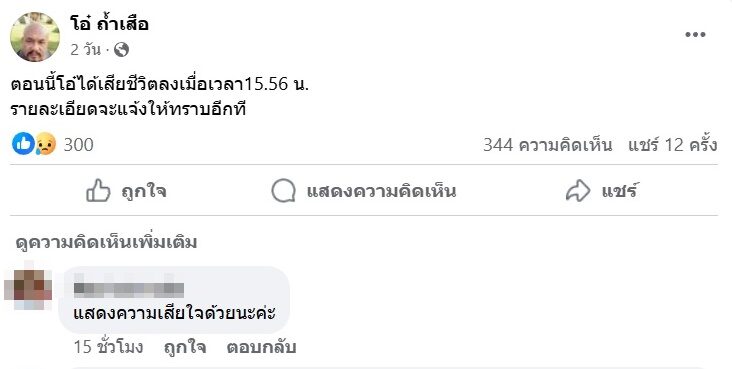Open the 344 ความคิดเห็น comments count

point(547,144)
